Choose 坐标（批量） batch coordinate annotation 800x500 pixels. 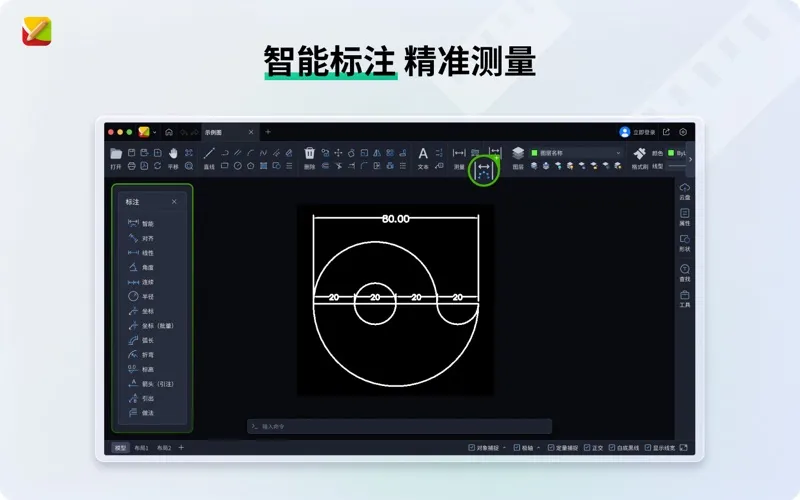(x=152, y=326)
